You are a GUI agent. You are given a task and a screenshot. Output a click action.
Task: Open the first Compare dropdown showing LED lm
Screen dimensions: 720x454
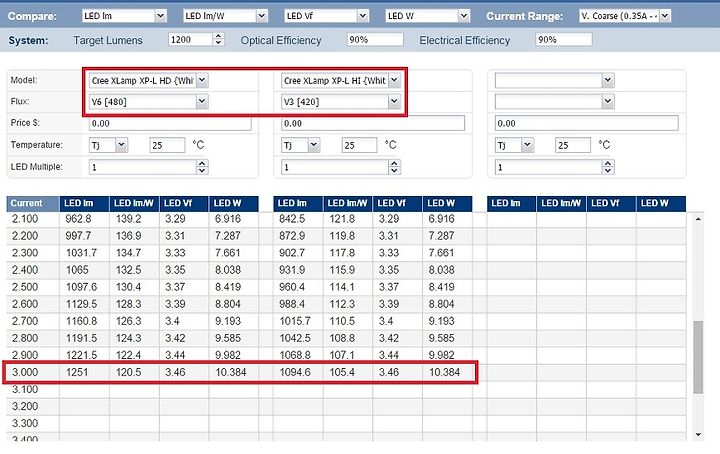(x=124, y=16)
